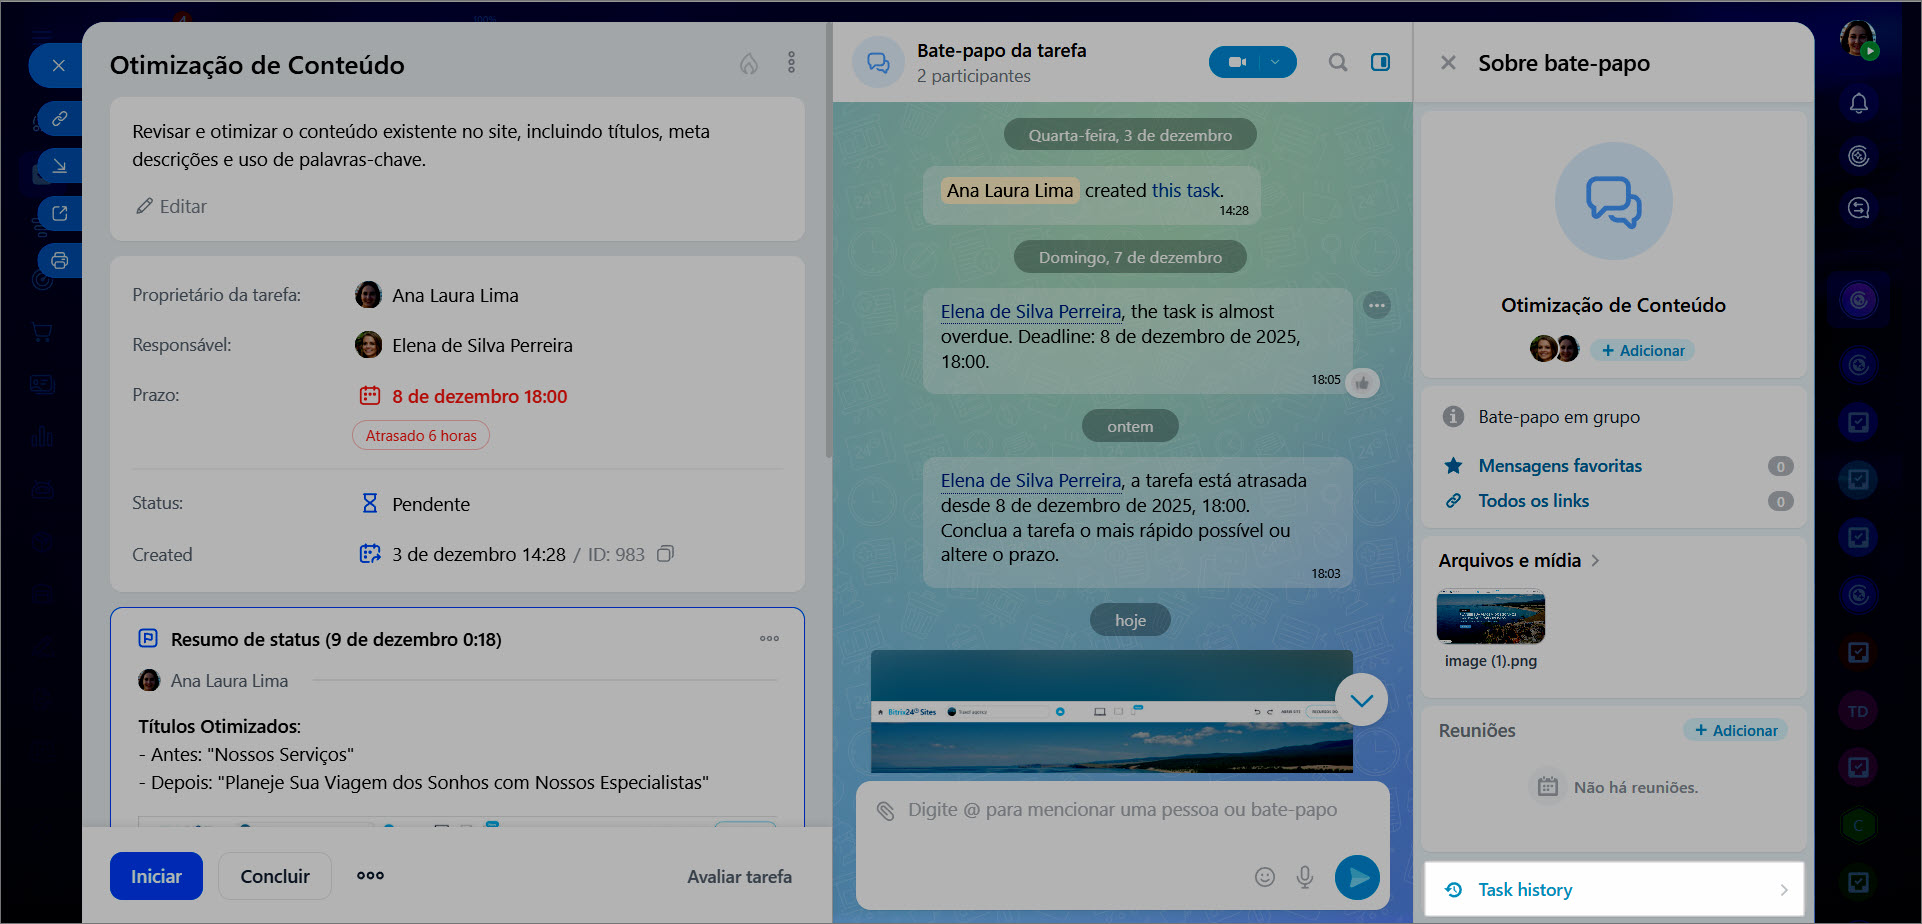Record a voice message with the microphone
Screen dimensions: 1922x924
(1305, 877)
